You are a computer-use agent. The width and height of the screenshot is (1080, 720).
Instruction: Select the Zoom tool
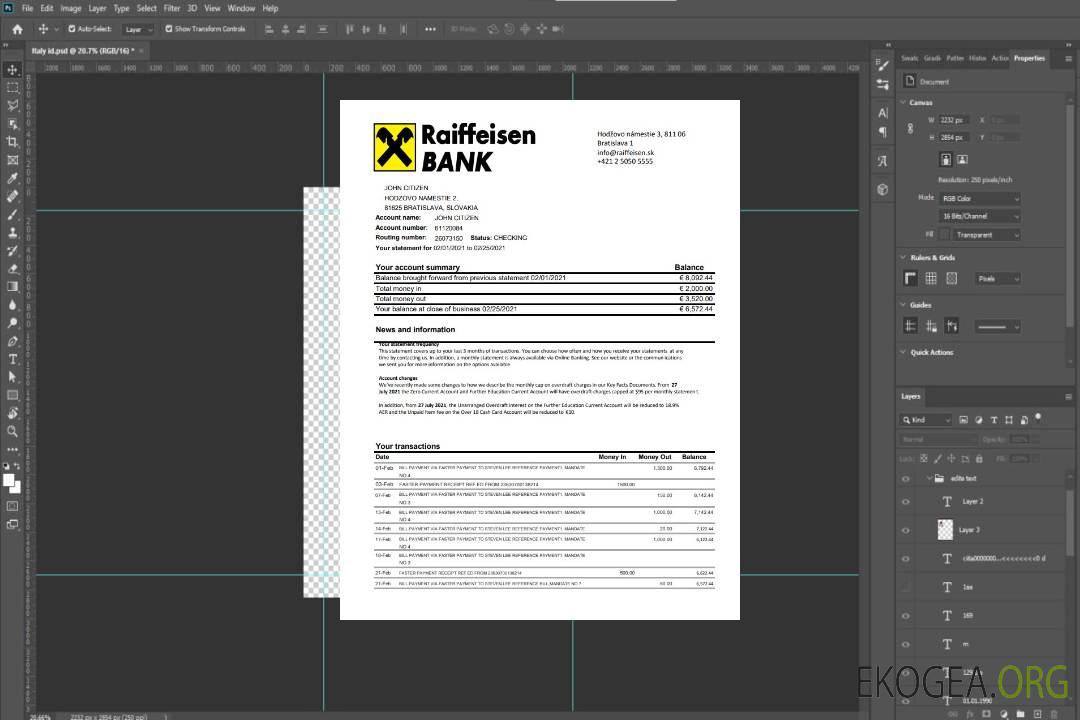(12, 431)
